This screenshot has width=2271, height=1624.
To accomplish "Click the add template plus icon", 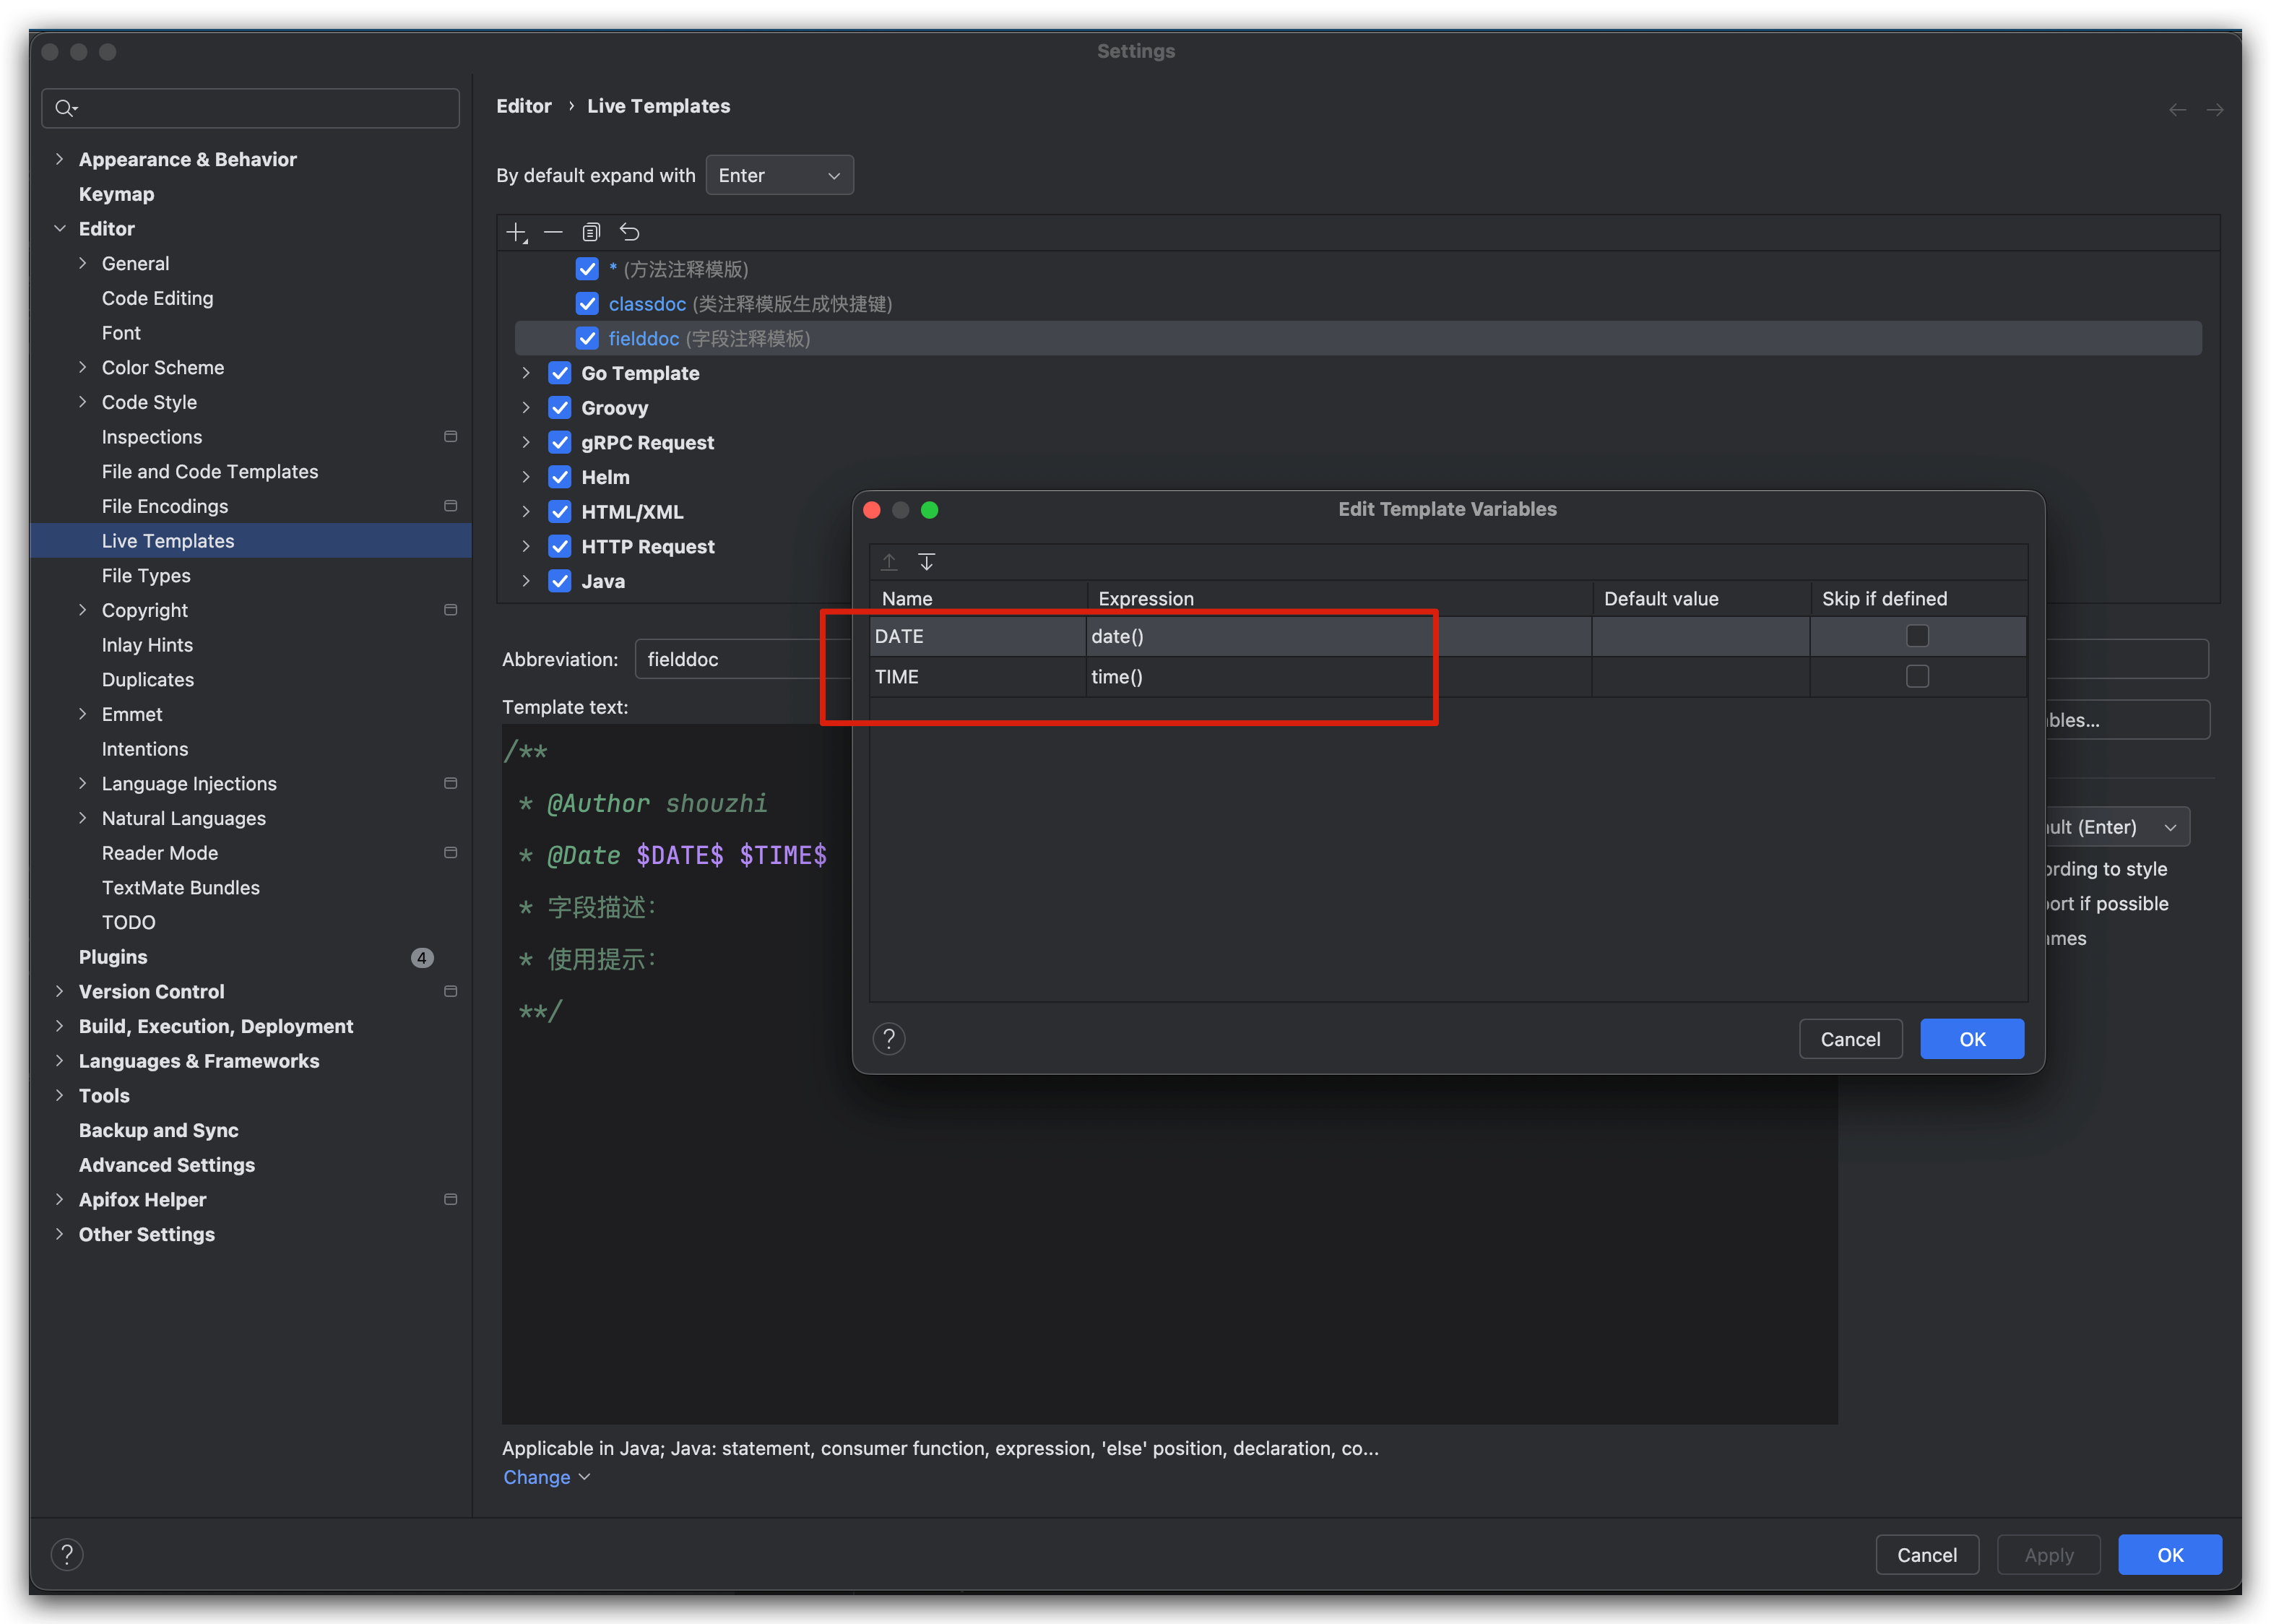I will [x=516, y=233].
